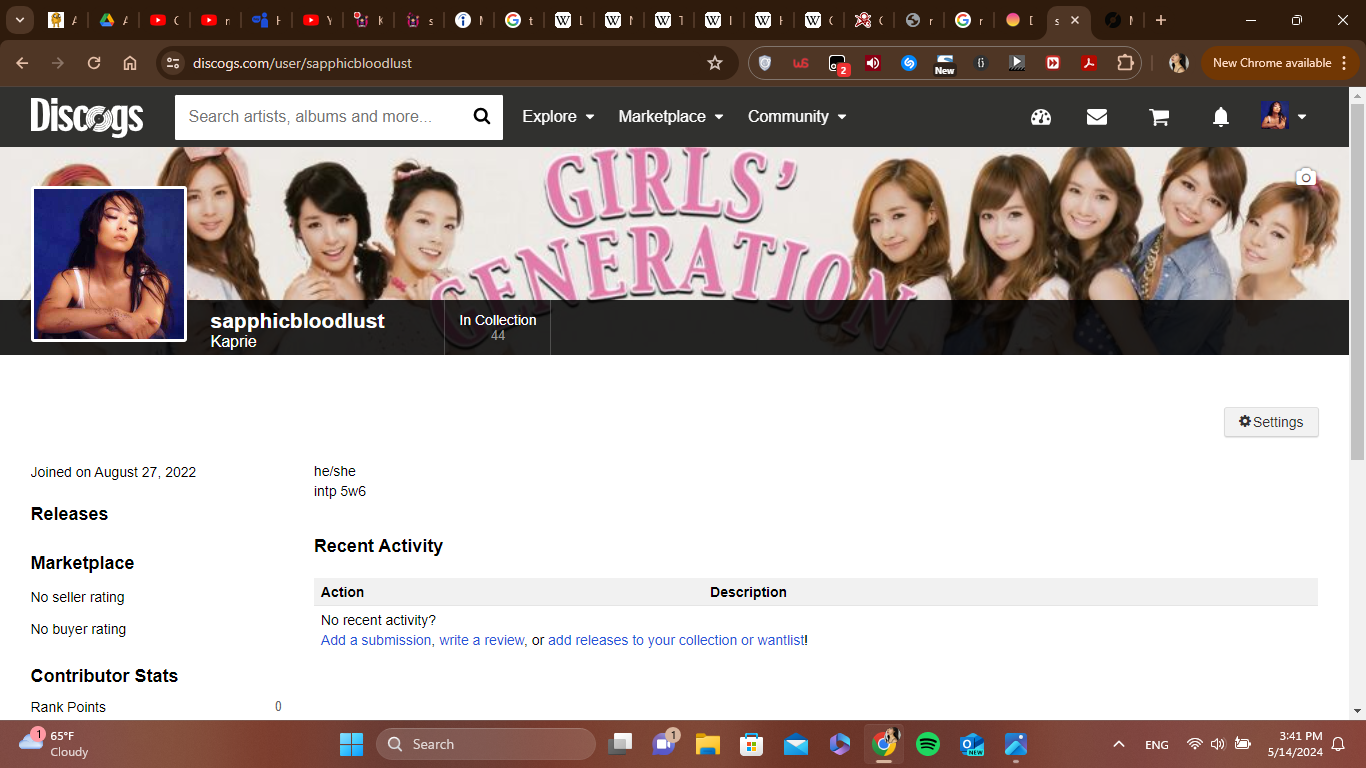Click the Settings button
The height and width of the screenshot is (768, 1366).
(x=1271, y=422)
